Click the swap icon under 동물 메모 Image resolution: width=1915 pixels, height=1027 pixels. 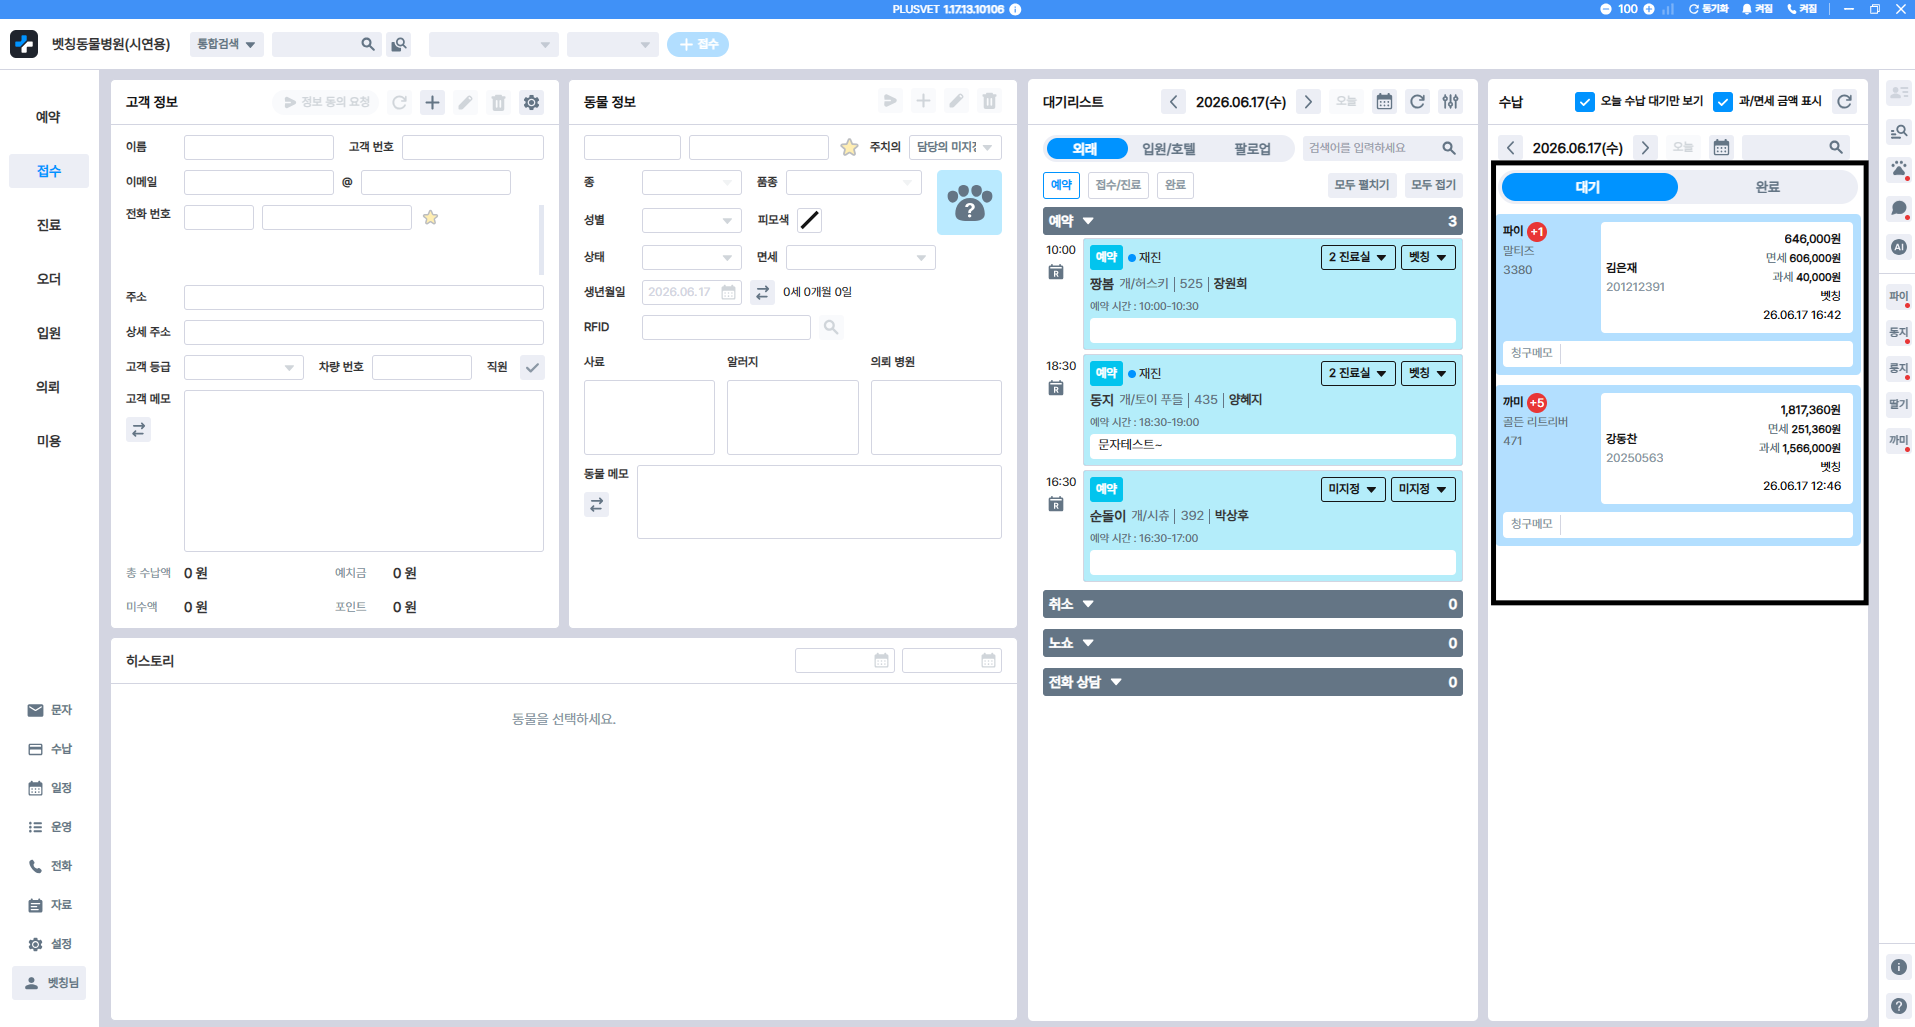pyautogui.click(x=596, y=505)
